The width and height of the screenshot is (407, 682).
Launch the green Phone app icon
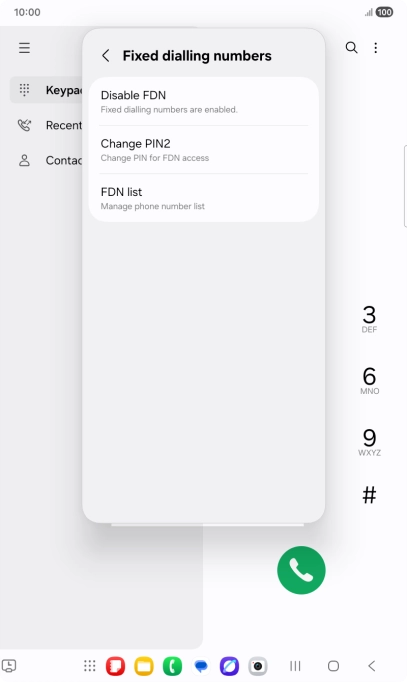pyautogui.click(x=172, y=666)
